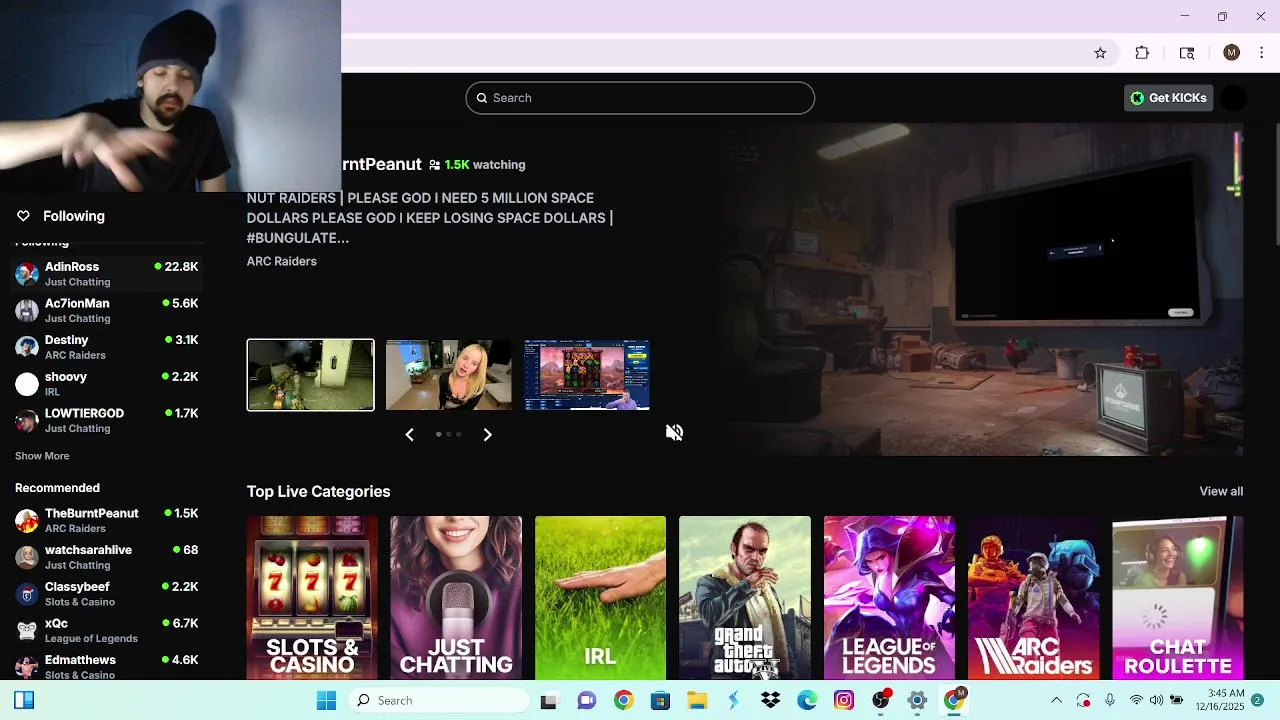Open Classybeef channel avatar
Image resolution: width=1280 pixels, height=720 pixels.
pos(27,594)
